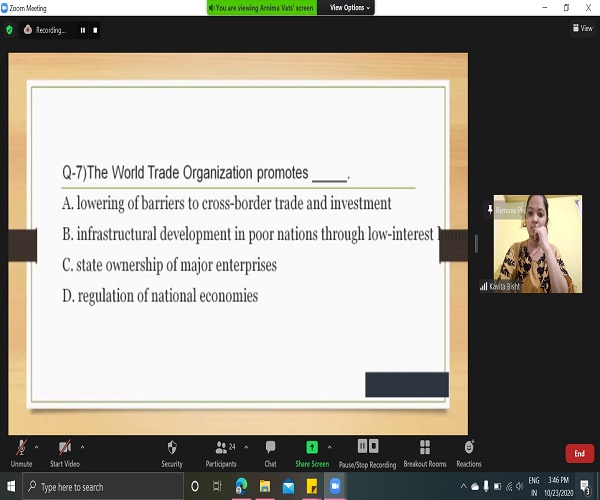Open Sticky Notes from taskbar

[312, 487]
